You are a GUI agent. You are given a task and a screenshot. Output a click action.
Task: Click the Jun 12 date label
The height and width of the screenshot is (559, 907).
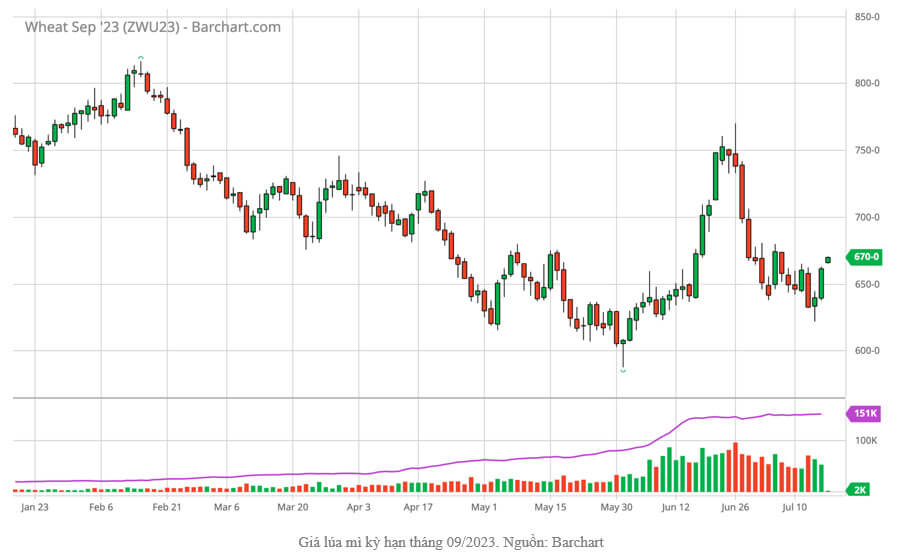[676, 507]
